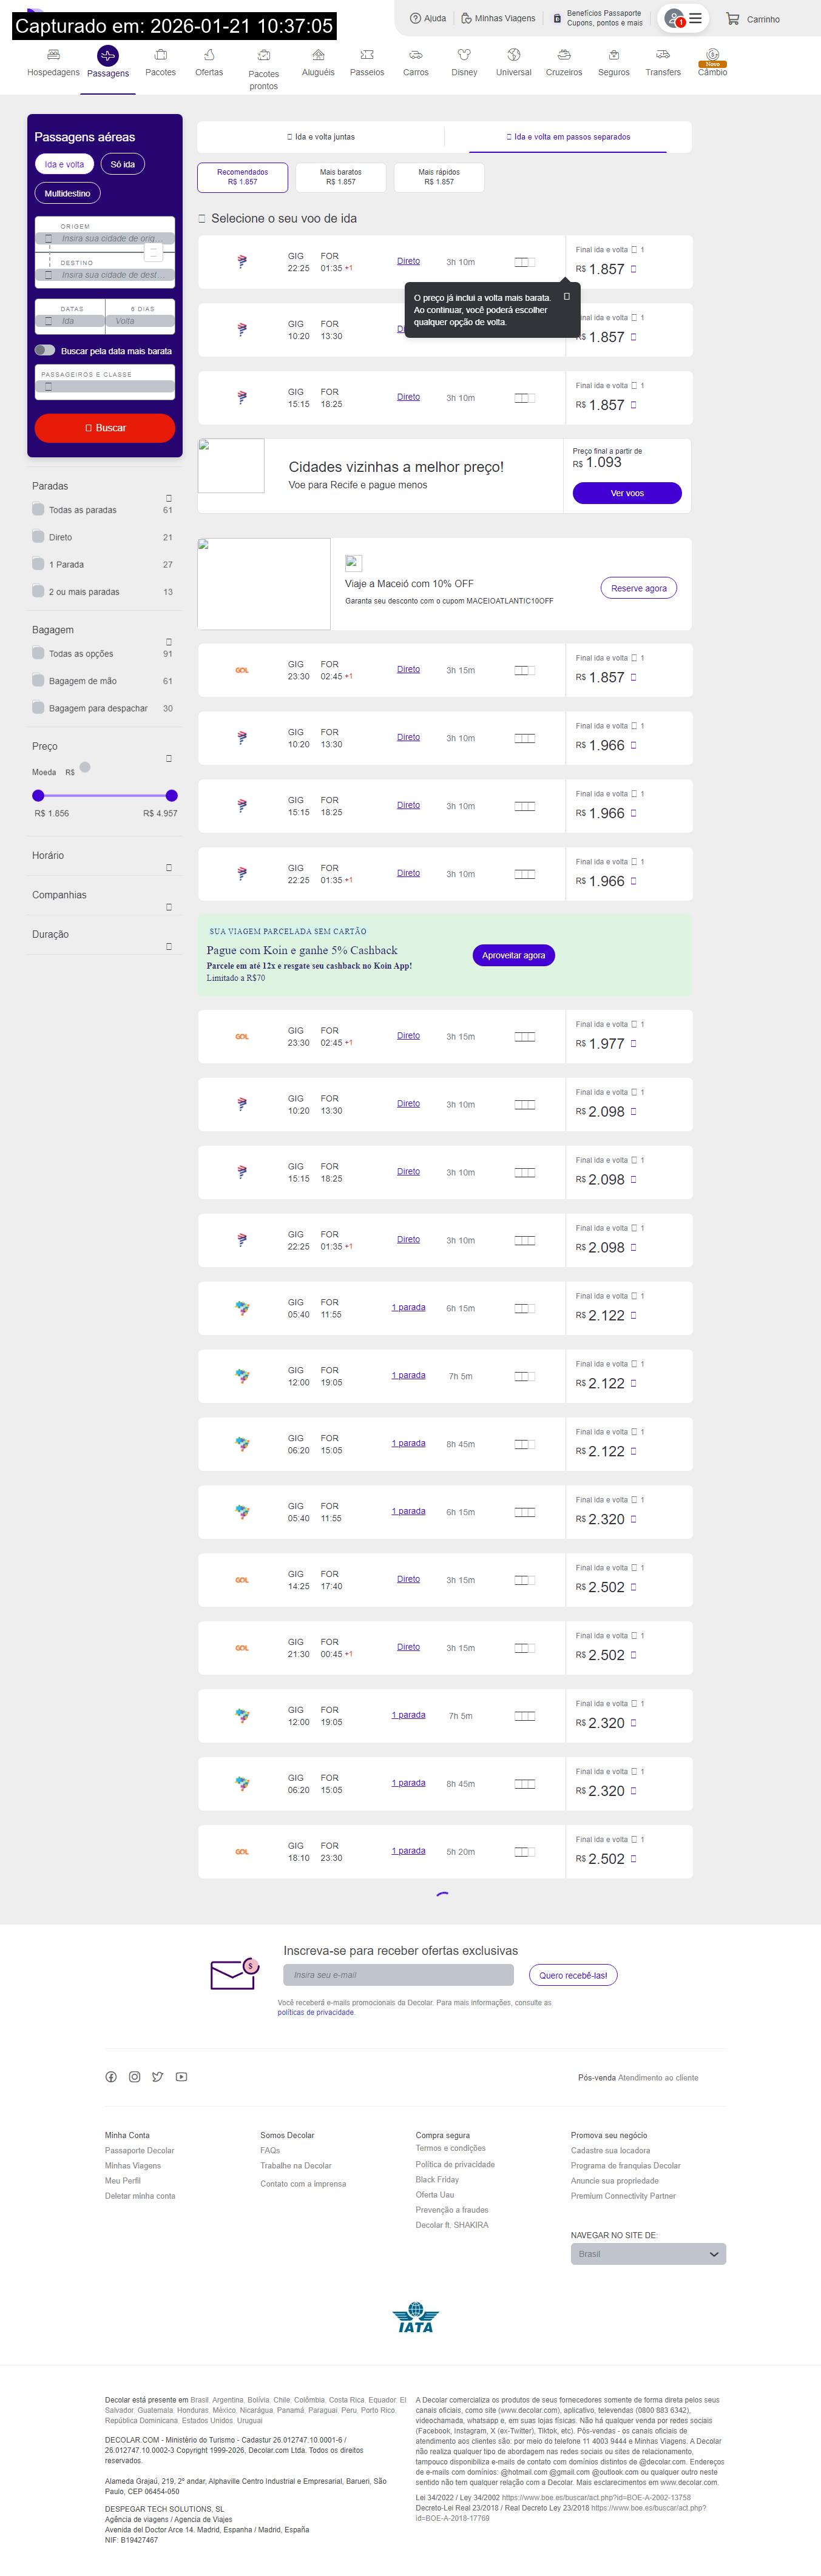Image resolution: width=821 pixels, height=2576 pixels.
Task: Check the Bagagem de mão filter
Action: coord(38,681)
